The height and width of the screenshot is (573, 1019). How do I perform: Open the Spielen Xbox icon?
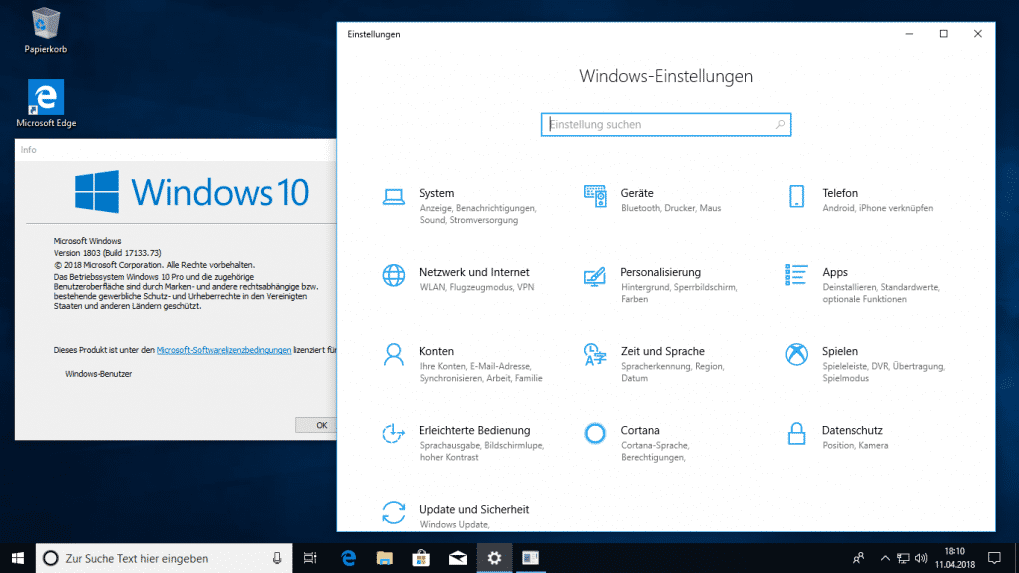[x=796, y=355]
